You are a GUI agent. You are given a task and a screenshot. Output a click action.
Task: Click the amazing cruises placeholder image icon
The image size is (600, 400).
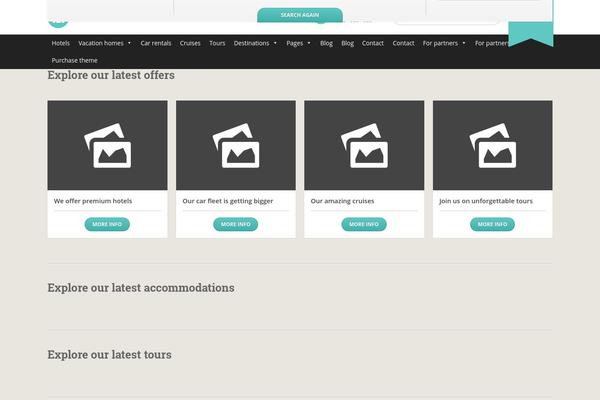pyautogui.click(x=364, y=145)
